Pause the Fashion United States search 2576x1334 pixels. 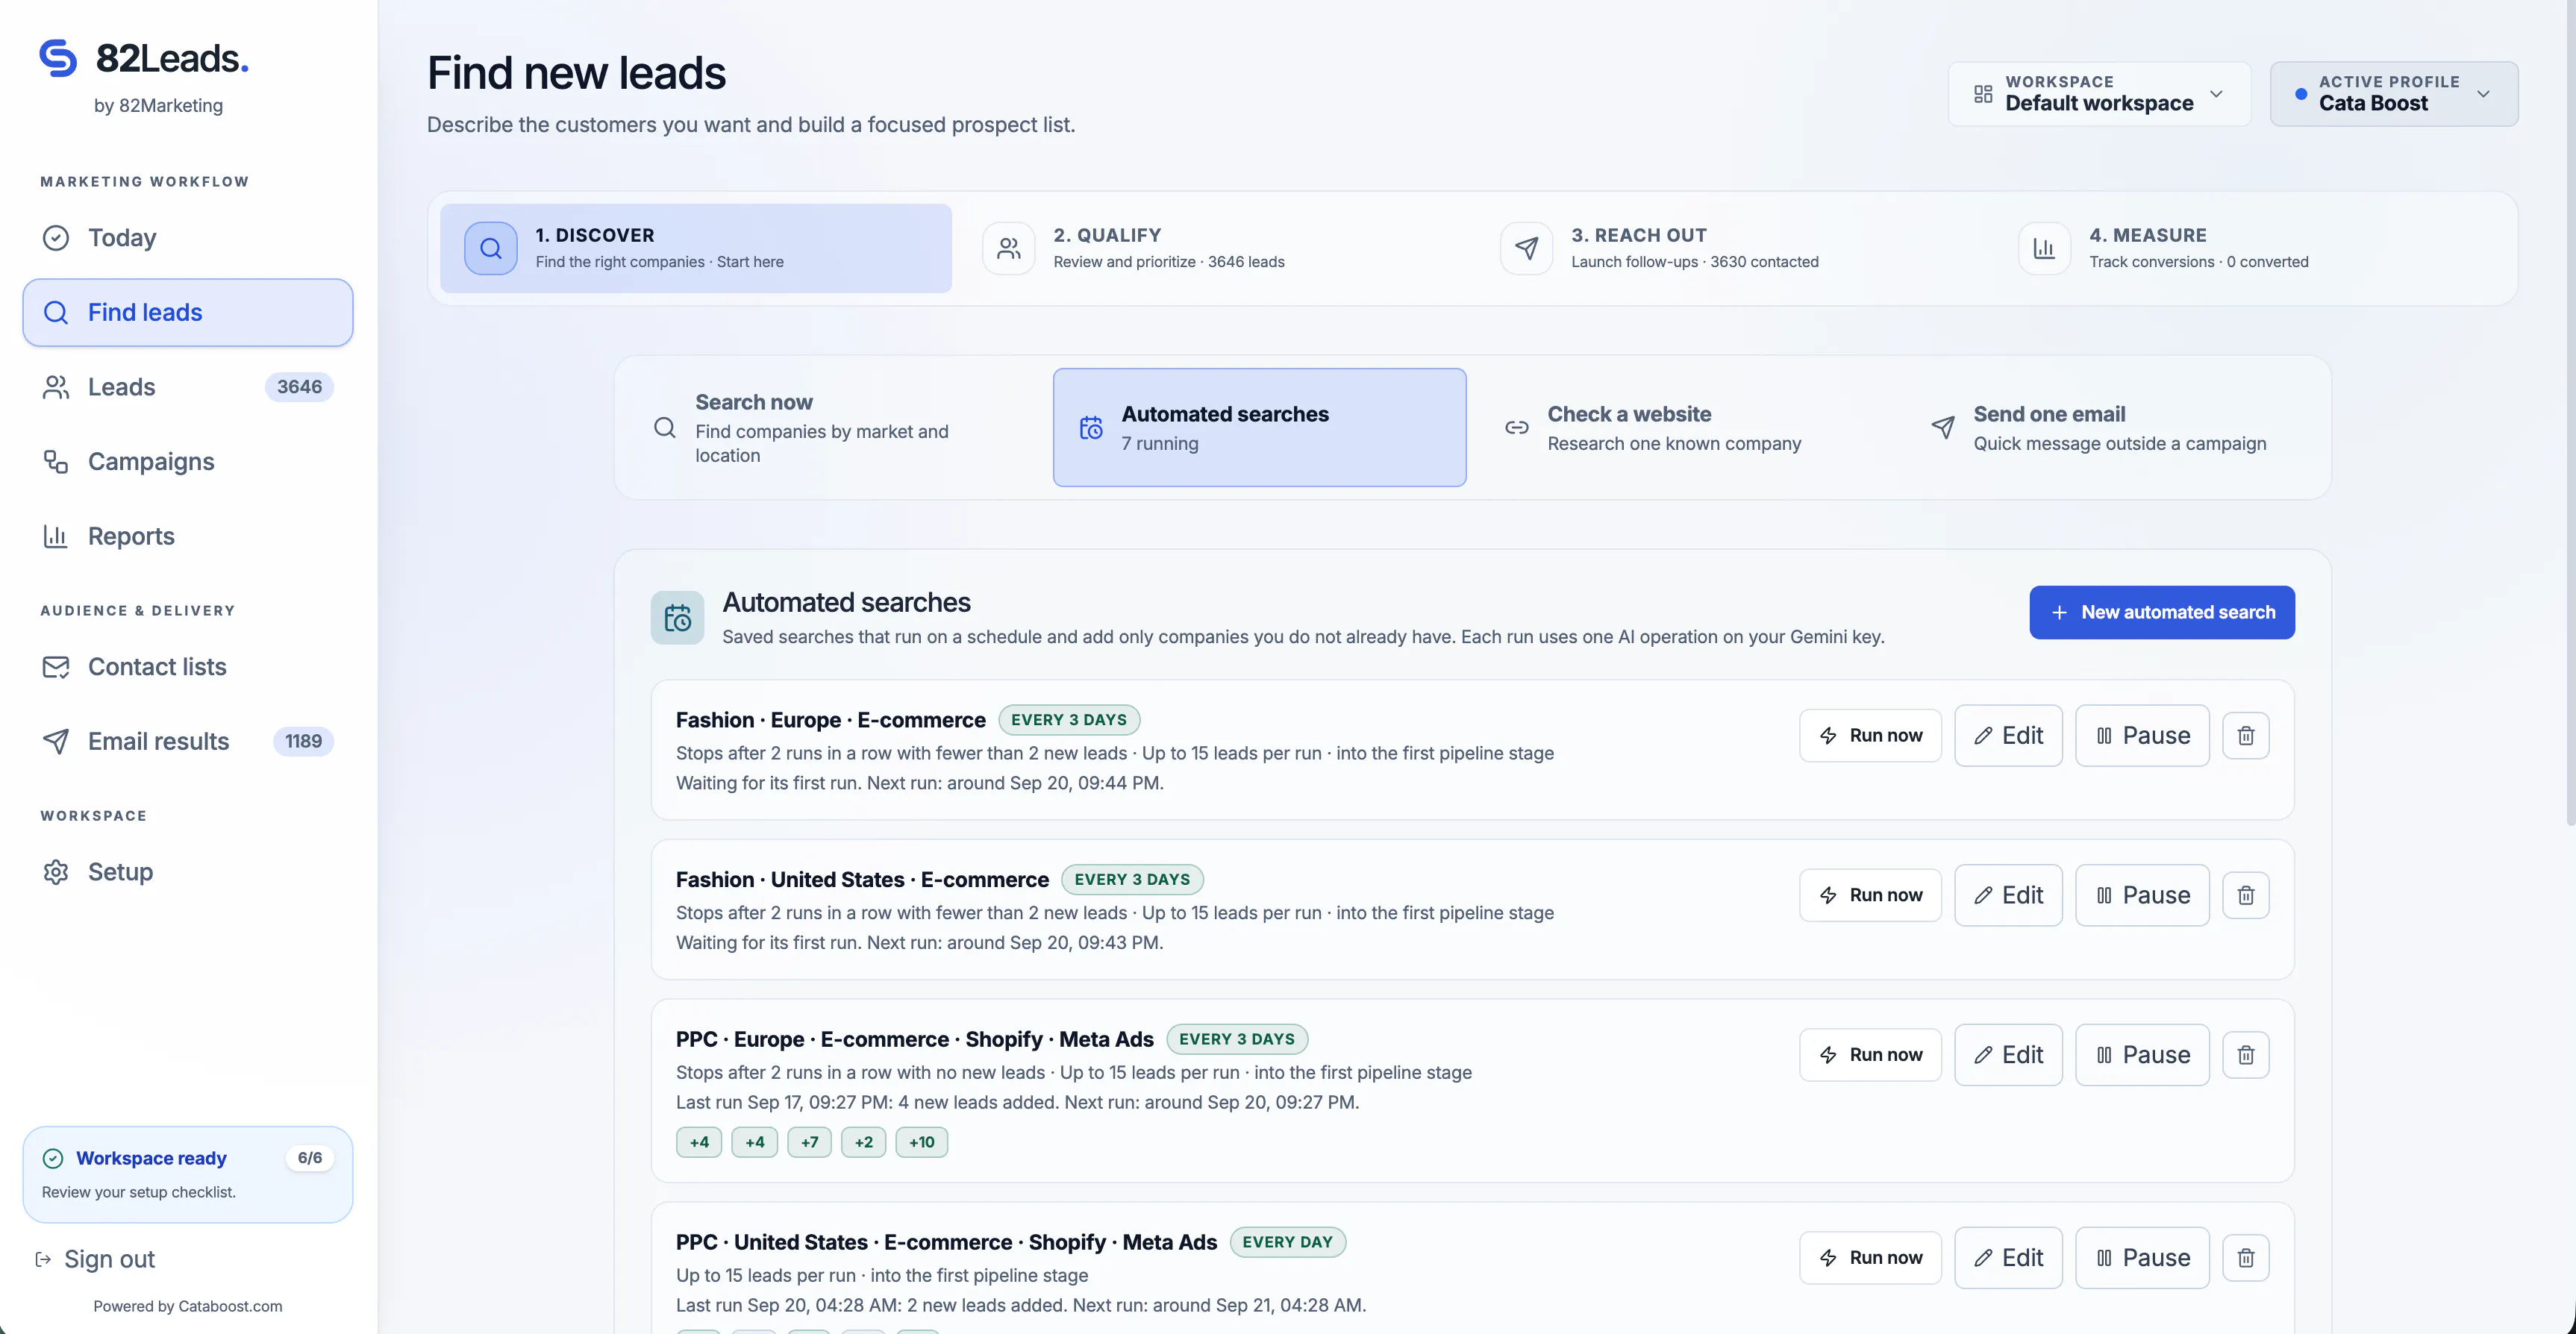point(2142,895)
